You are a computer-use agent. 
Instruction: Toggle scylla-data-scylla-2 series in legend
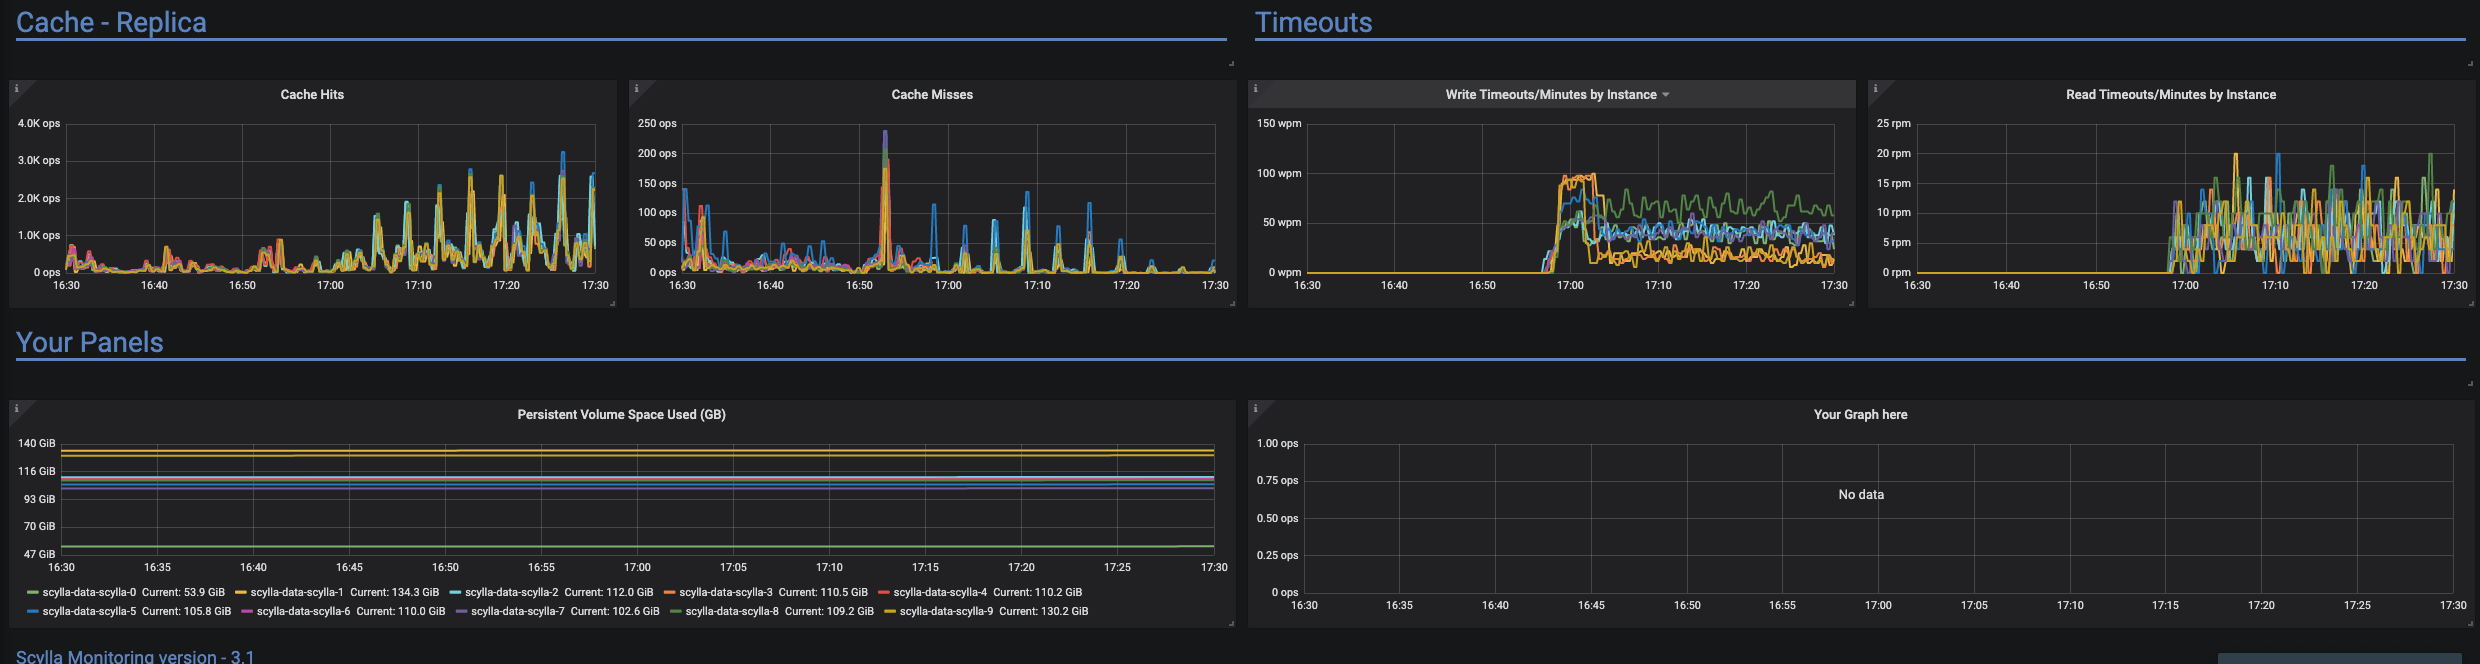(x=512, y=592)
